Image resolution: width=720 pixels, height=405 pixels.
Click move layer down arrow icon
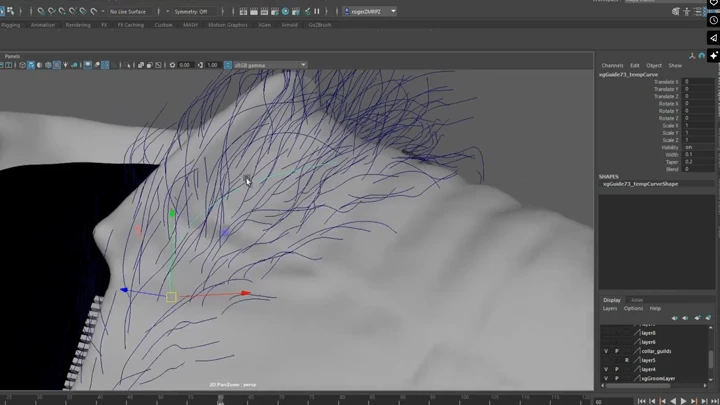685,318
